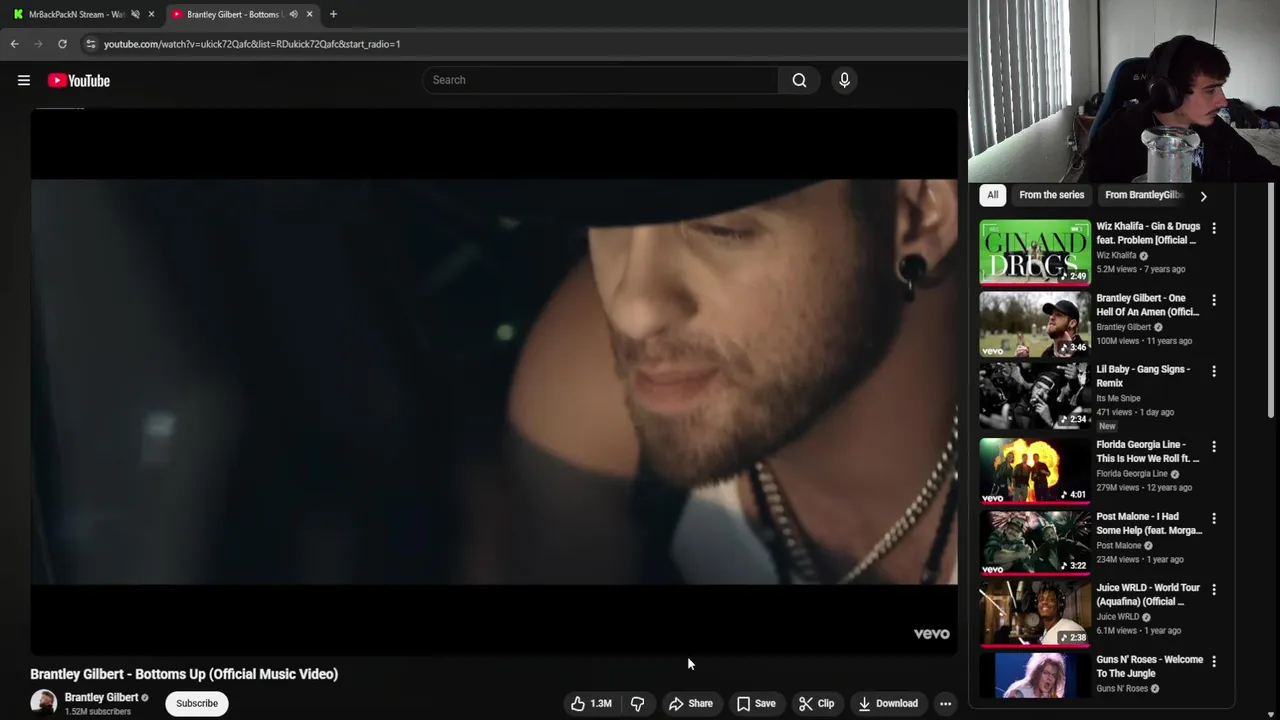Open Florida Georgia Line video title
The image size is (1280, 720).
click(x=1147, y=451)
